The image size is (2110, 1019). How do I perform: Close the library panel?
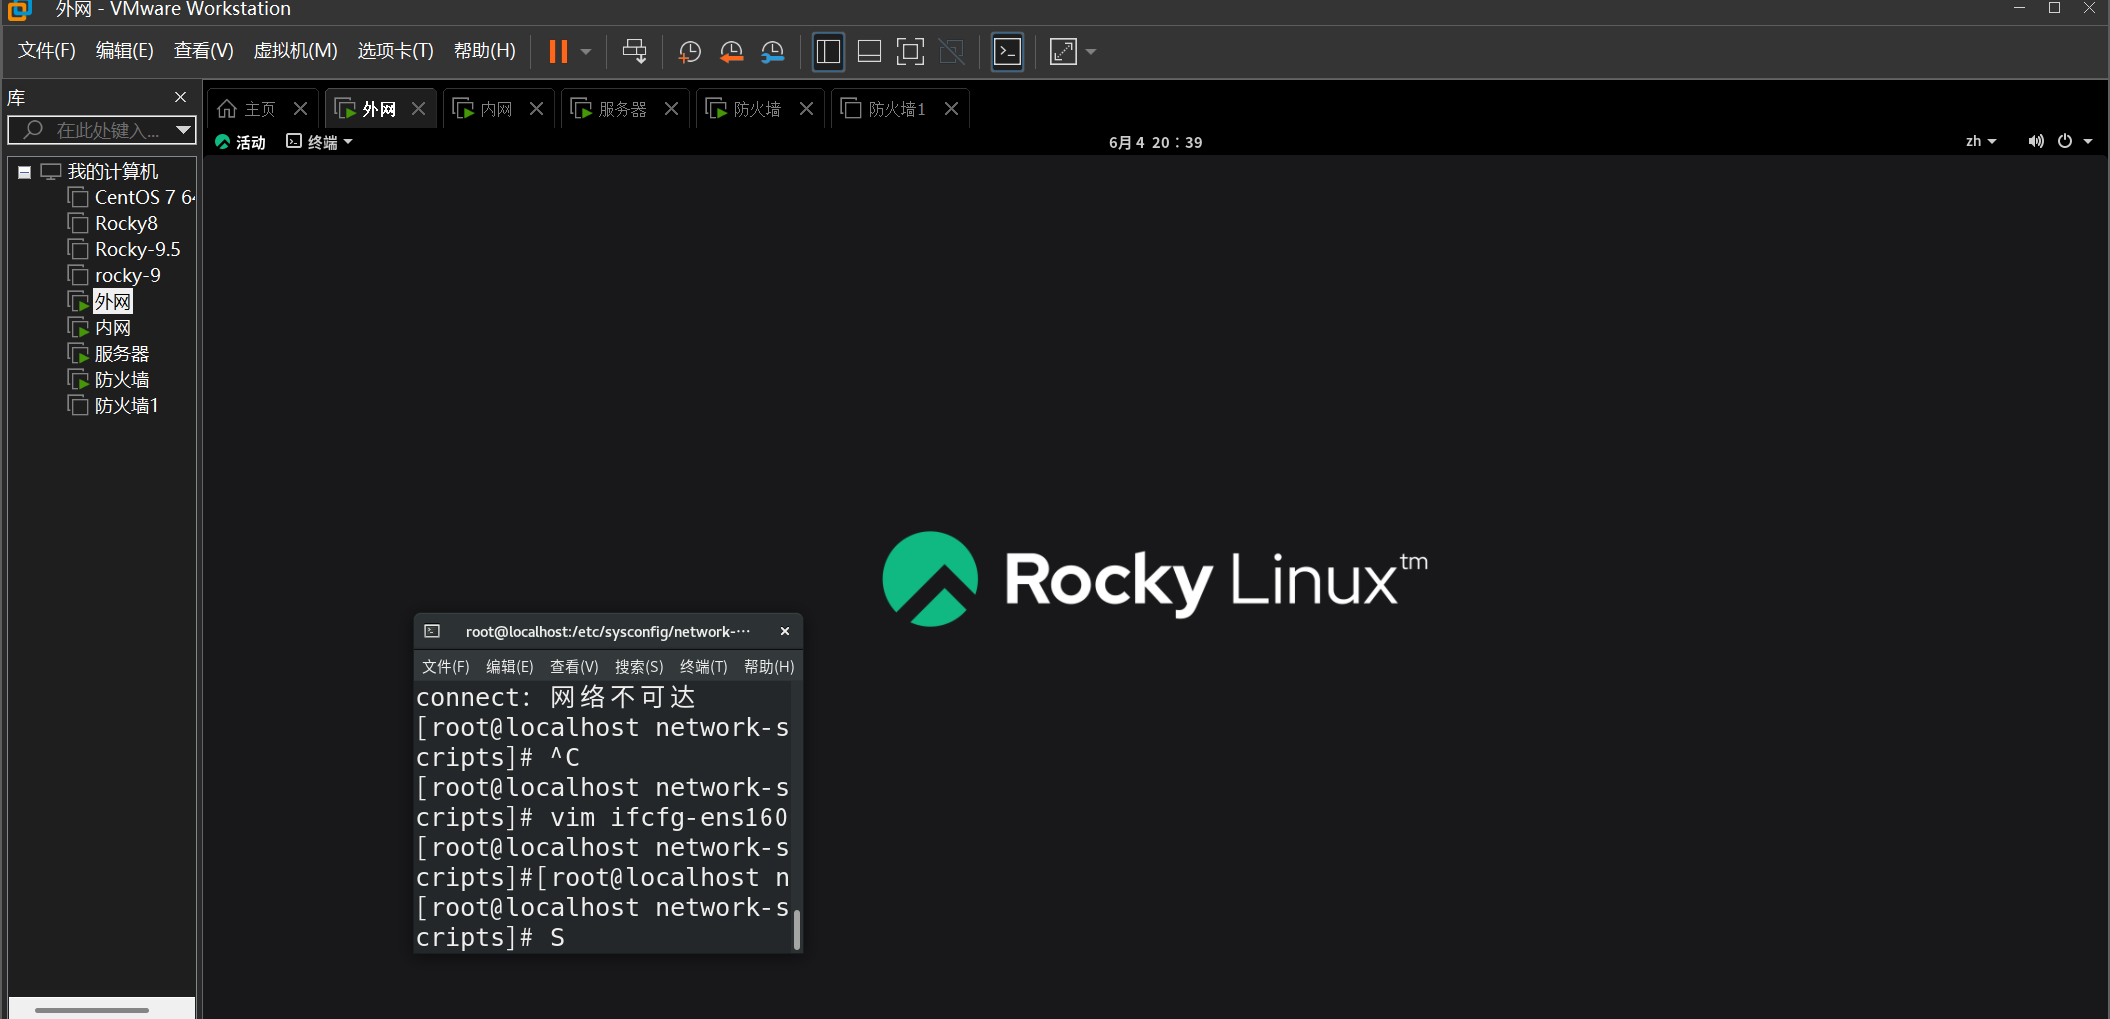tap(180, 97)
